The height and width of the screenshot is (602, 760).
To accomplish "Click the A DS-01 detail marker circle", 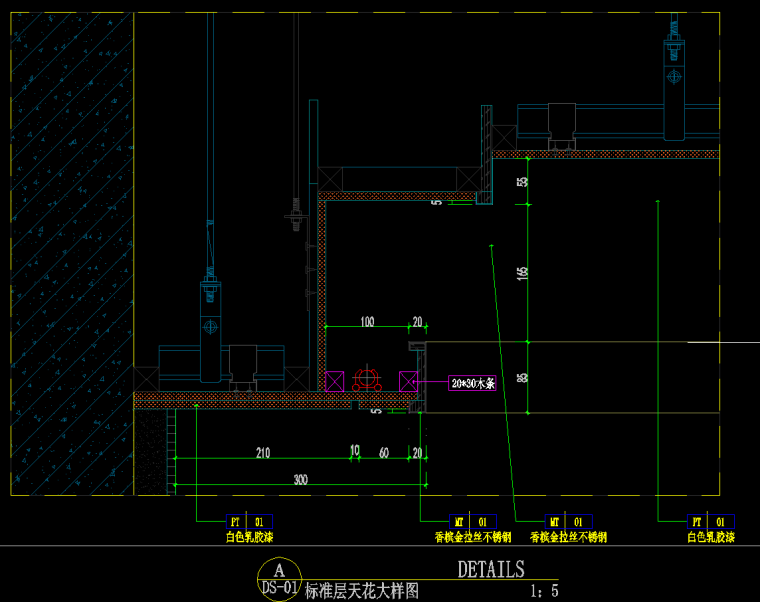I will pyautogui.click(x=279, y=577).
